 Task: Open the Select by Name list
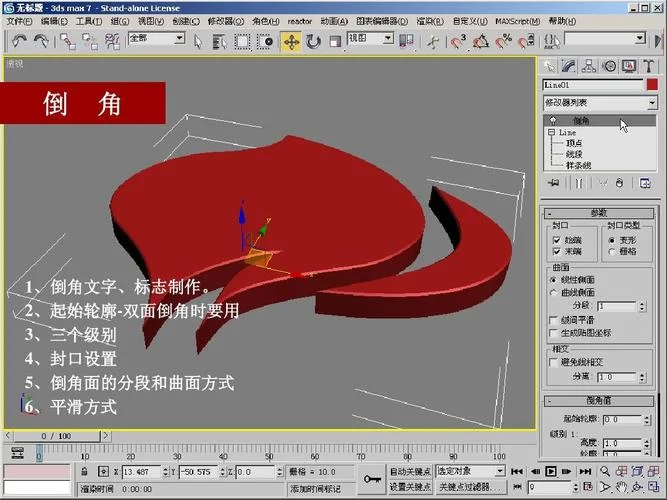pos(219,42)
